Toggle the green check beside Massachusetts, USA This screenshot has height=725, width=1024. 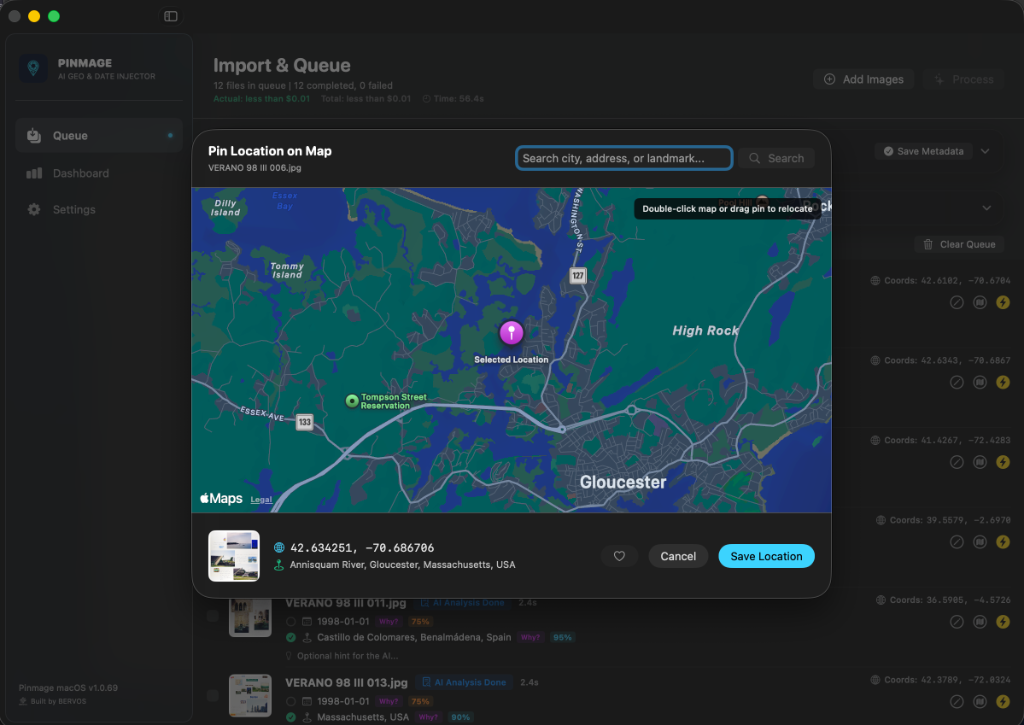click(291, 717)
